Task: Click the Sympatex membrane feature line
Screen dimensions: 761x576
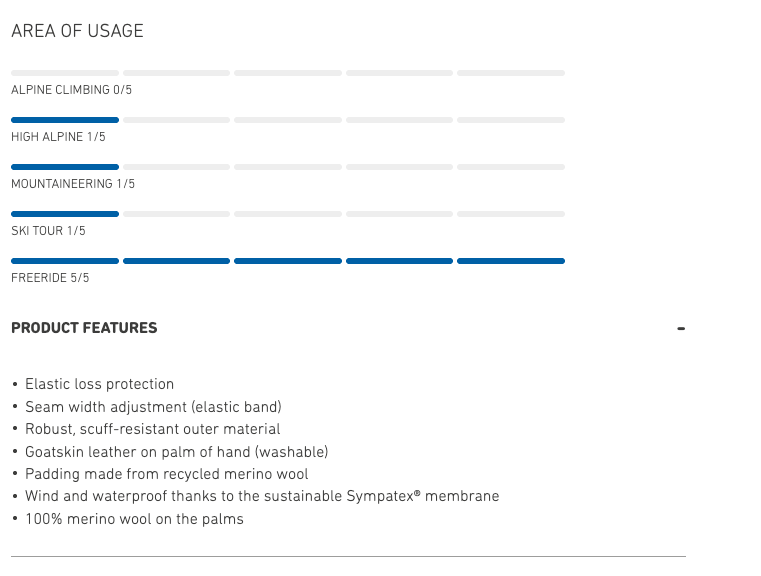Action: 261,496
